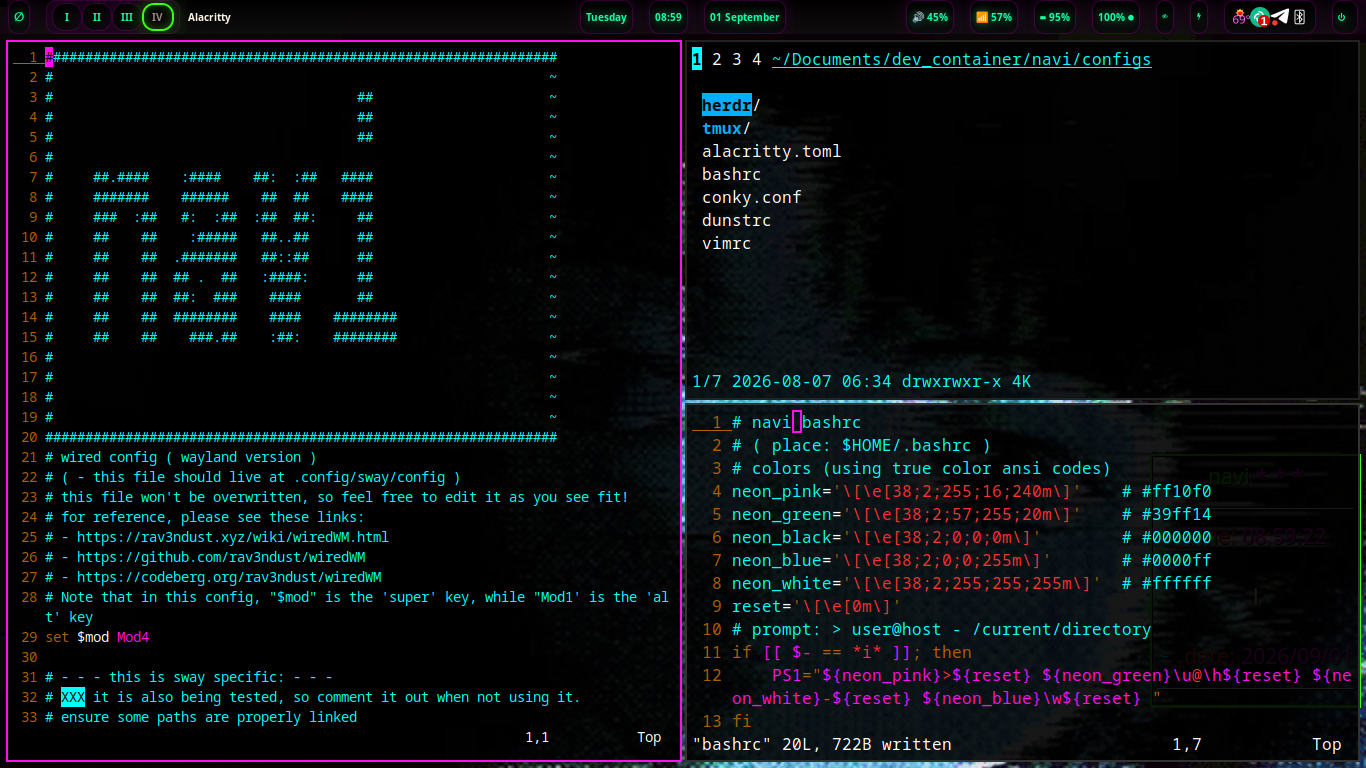1366x768 pixels.
Task: Click the 'if [[ $- == *i* ]]; then' line
Action: click(x=851, y=652)
